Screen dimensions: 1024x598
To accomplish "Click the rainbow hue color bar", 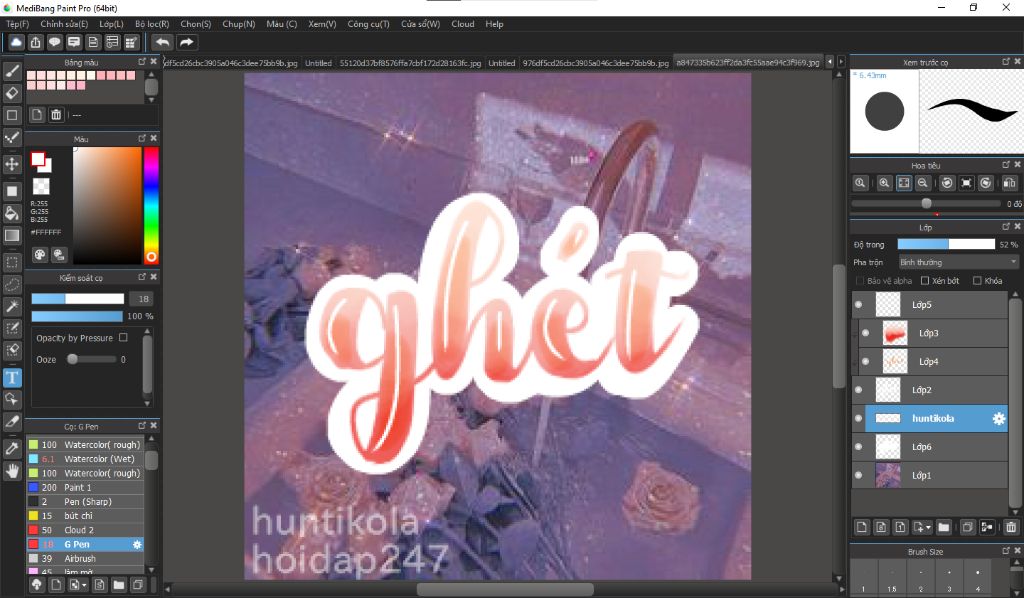I will click(x=151, y=205).
